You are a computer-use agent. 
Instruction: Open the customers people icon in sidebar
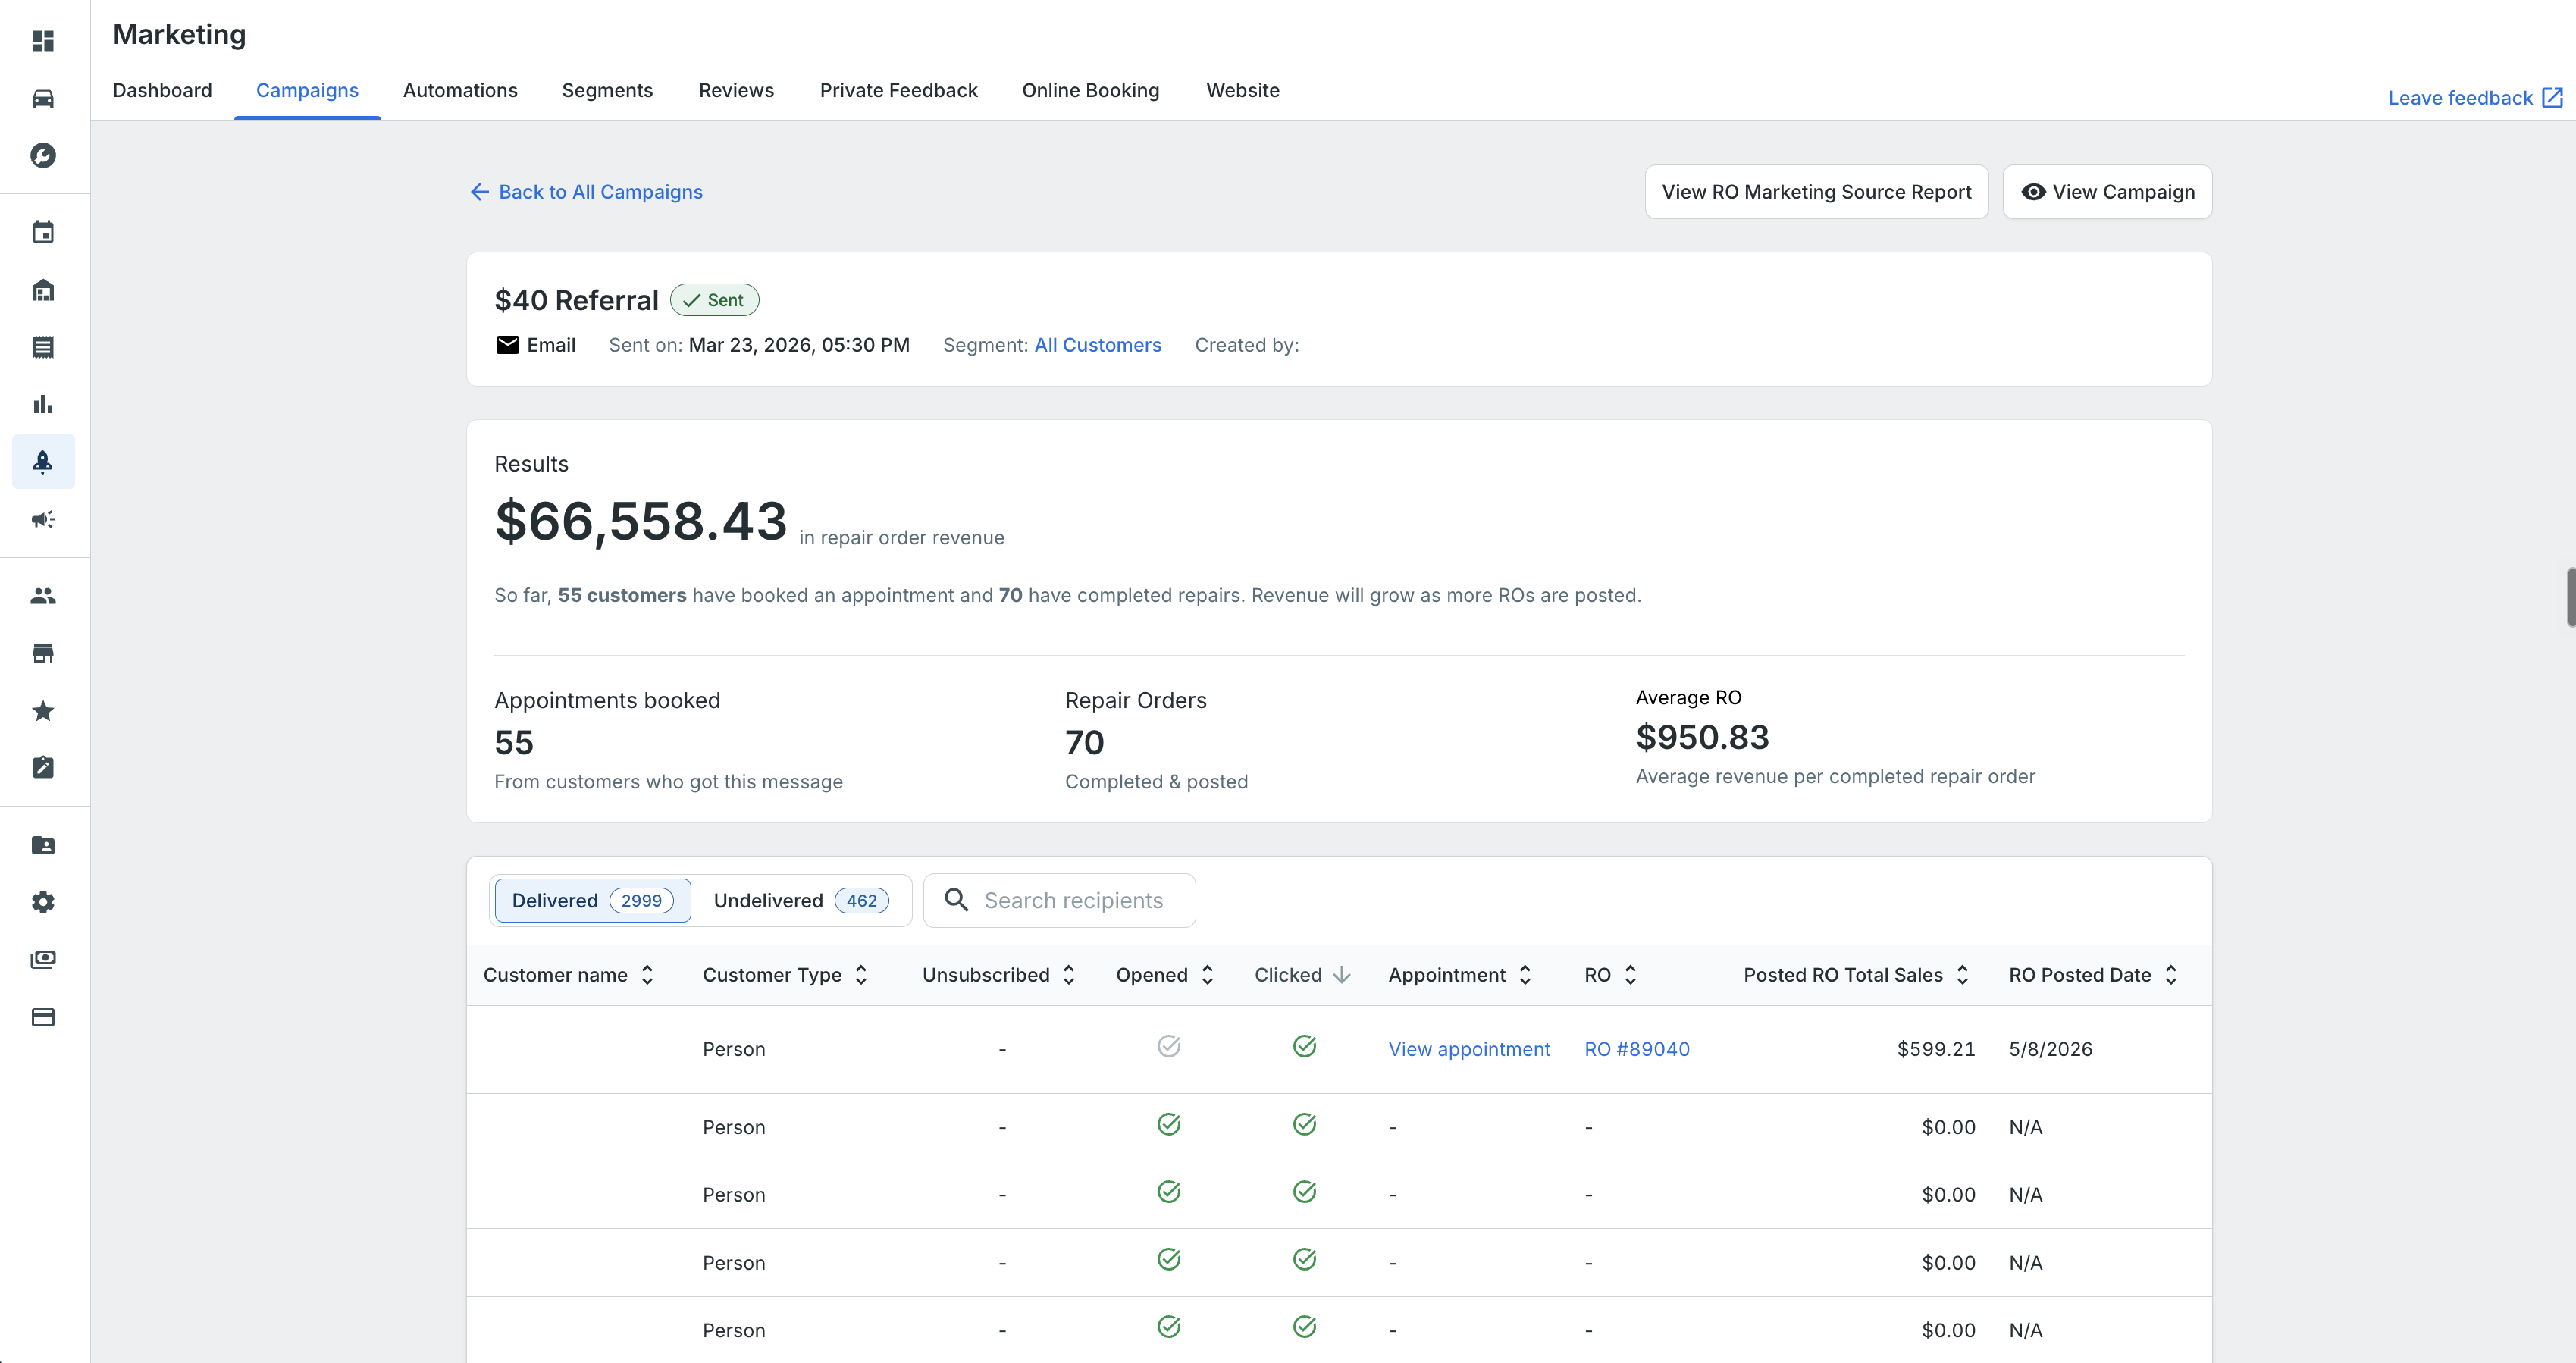pyautogui.click(x=43, y=596)
